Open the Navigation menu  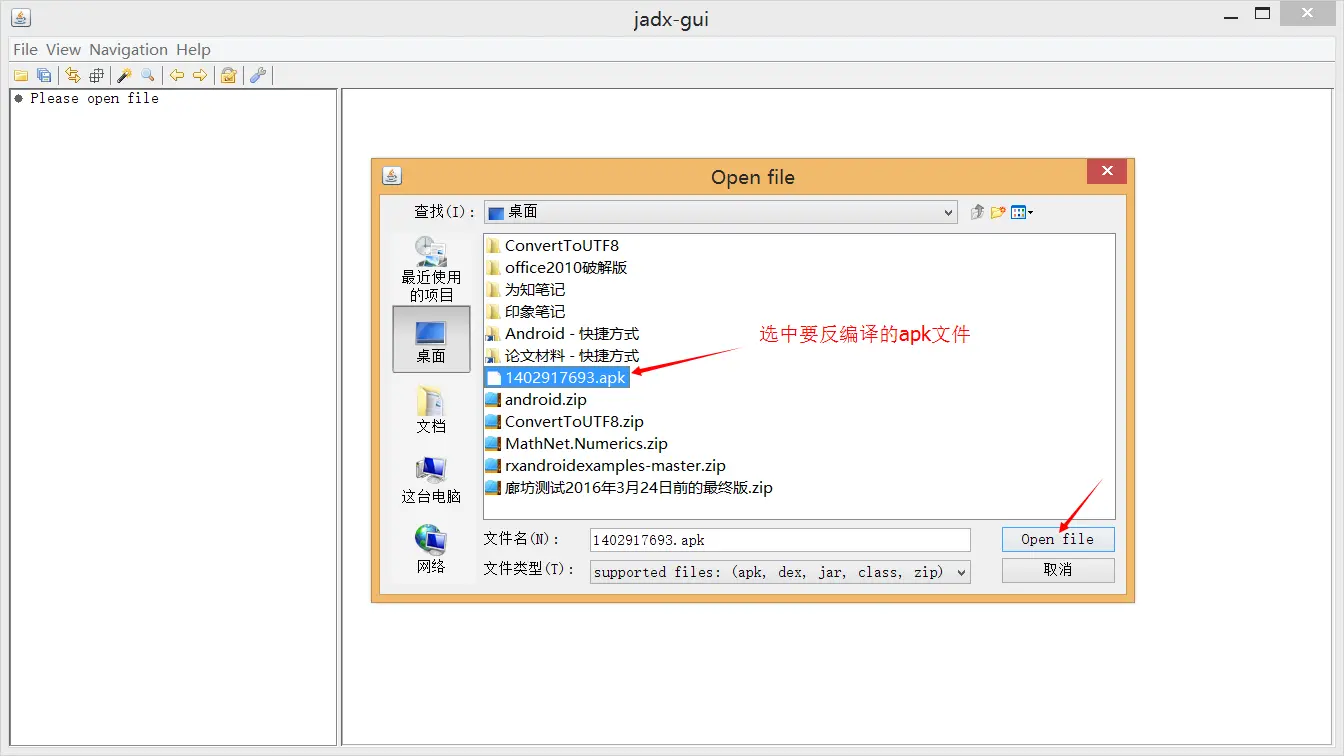tap(128, 49)
